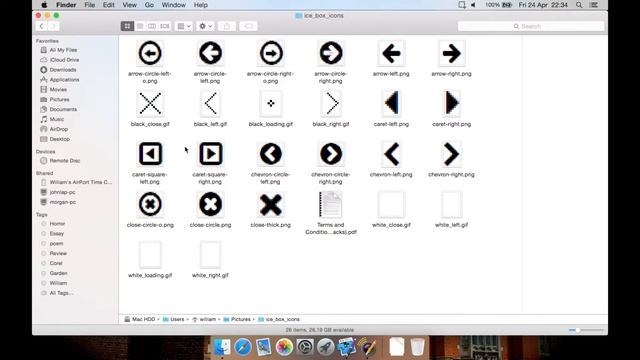Select the Terms and Conditions pdf file
This screenshot has width=640, height=360.
331,204
